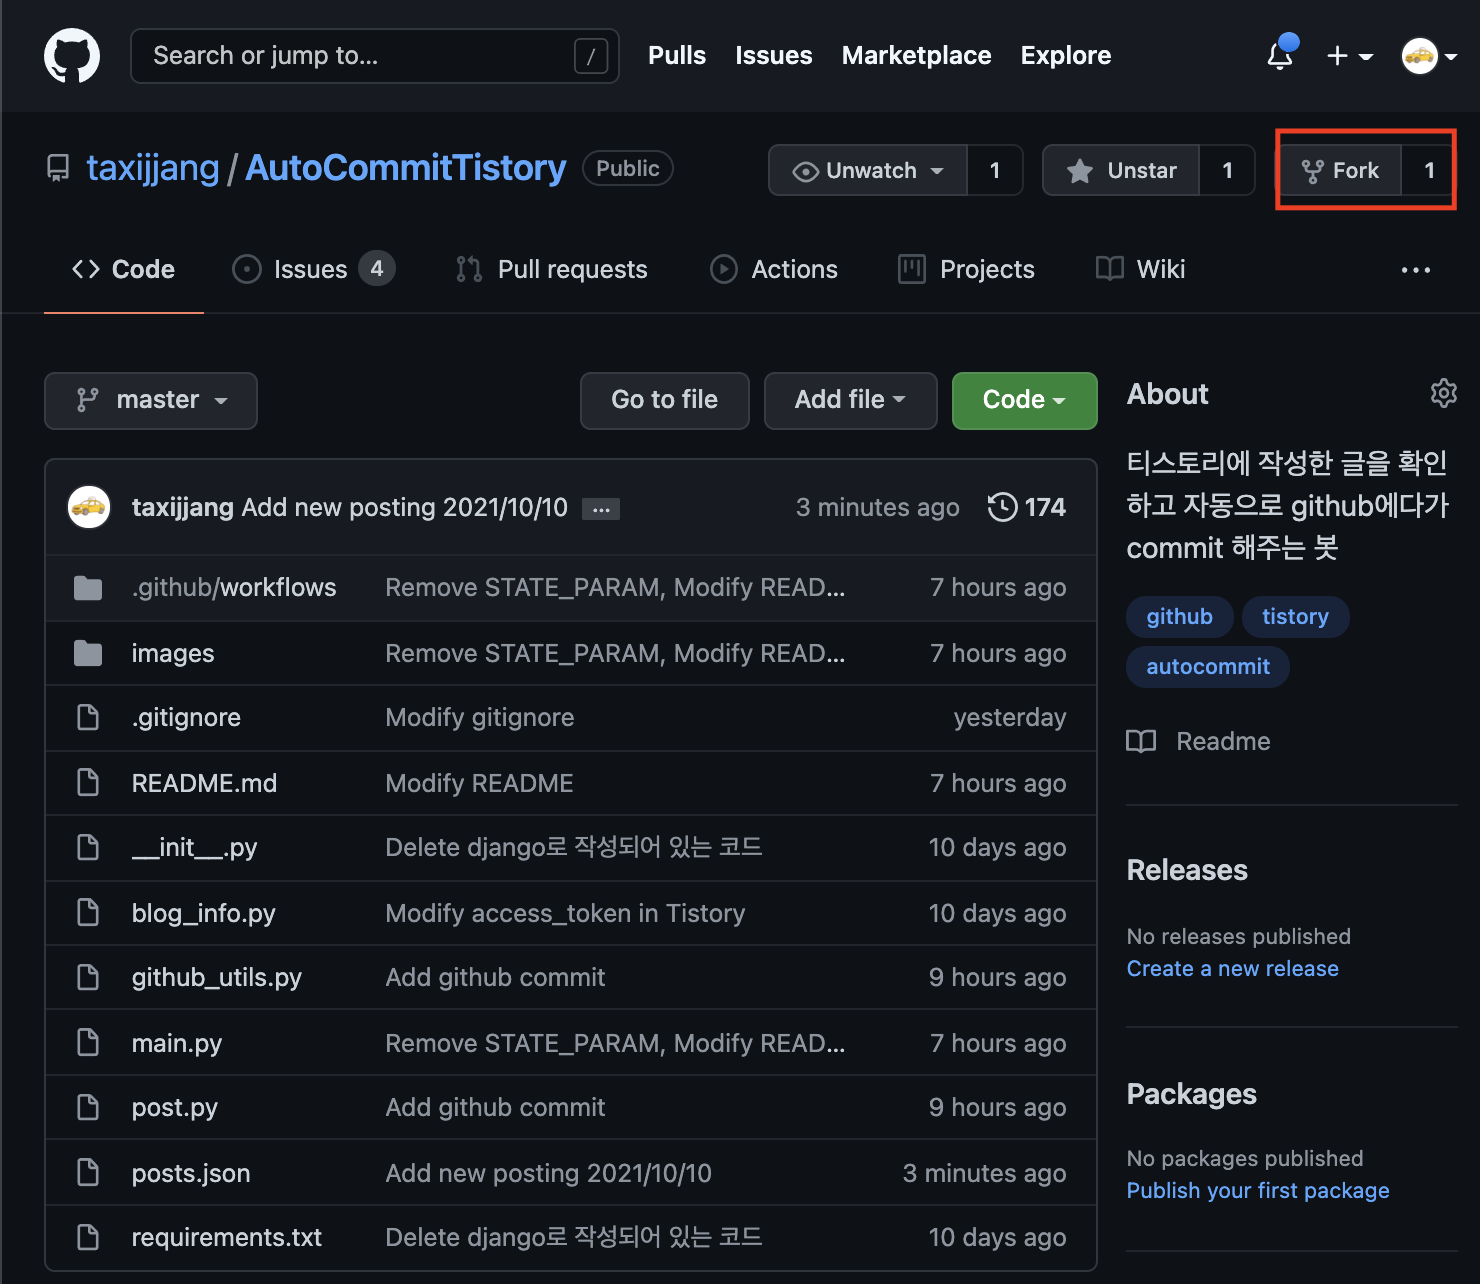Image resolution: width=1480 pixels, height=1284 pixels.
Task: Switch to the Pull requests tab
Action: (552, 269)
